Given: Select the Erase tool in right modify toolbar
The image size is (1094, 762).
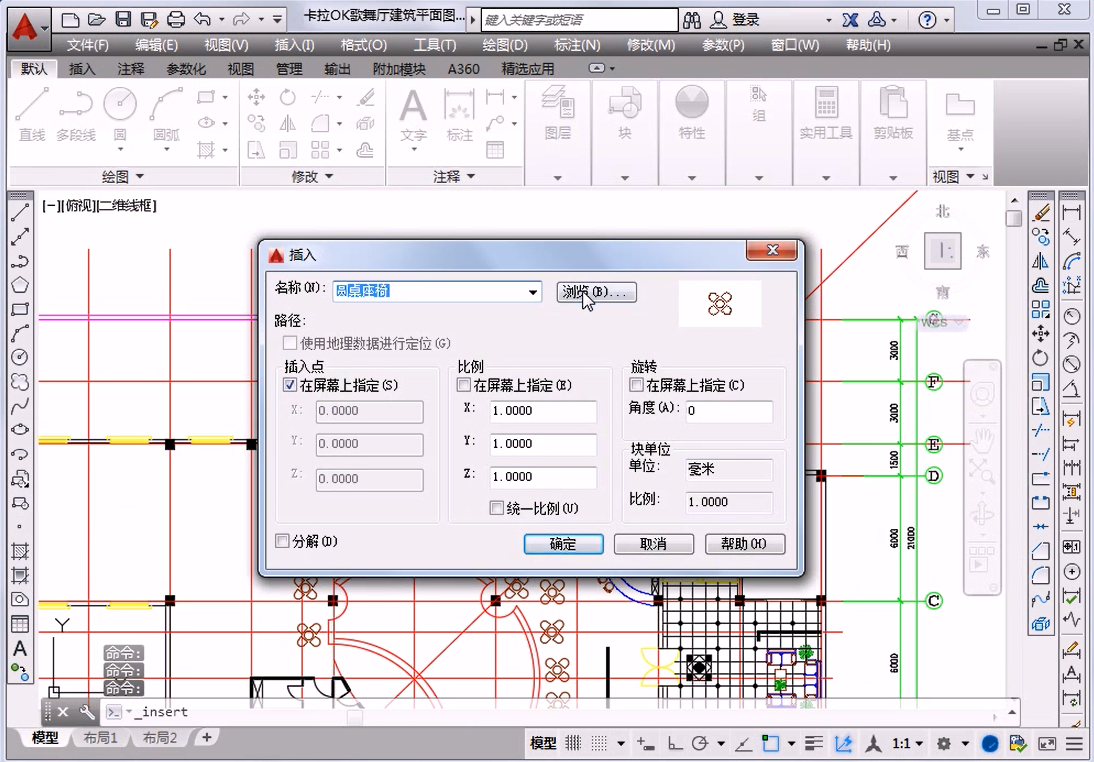Looking at the screenshot, I should (x=1040, y=212).
